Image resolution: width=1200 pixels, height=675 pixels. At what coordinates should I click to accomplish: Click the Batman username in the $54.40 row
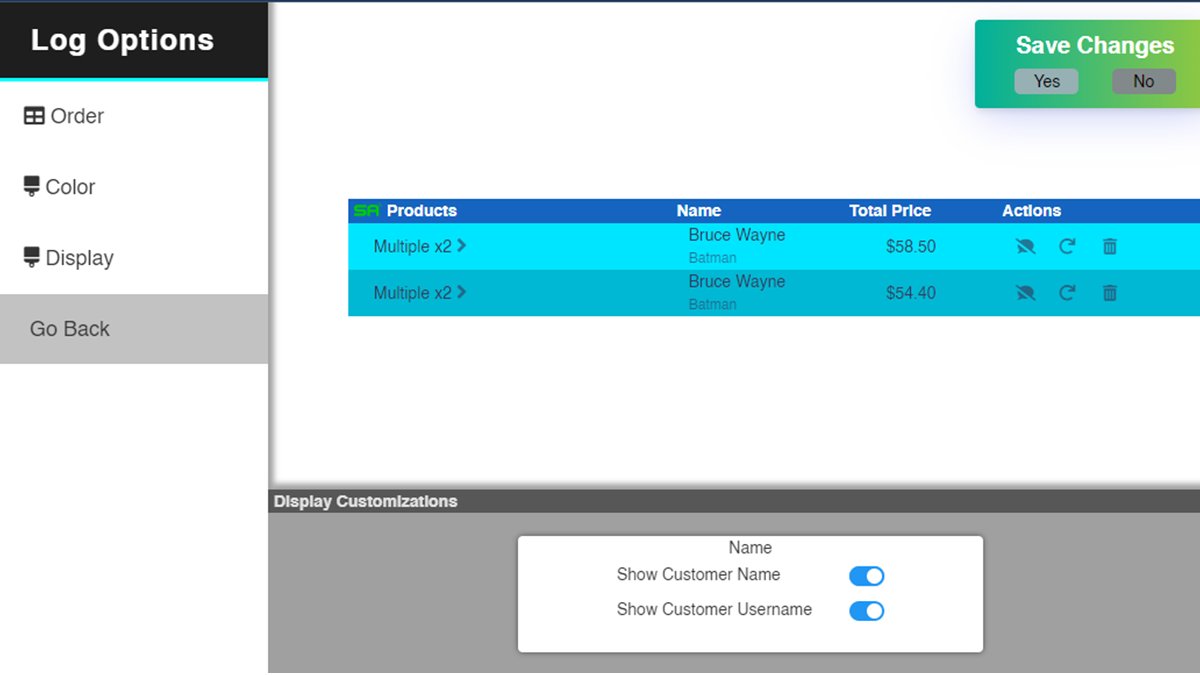(x=713, y=305)
